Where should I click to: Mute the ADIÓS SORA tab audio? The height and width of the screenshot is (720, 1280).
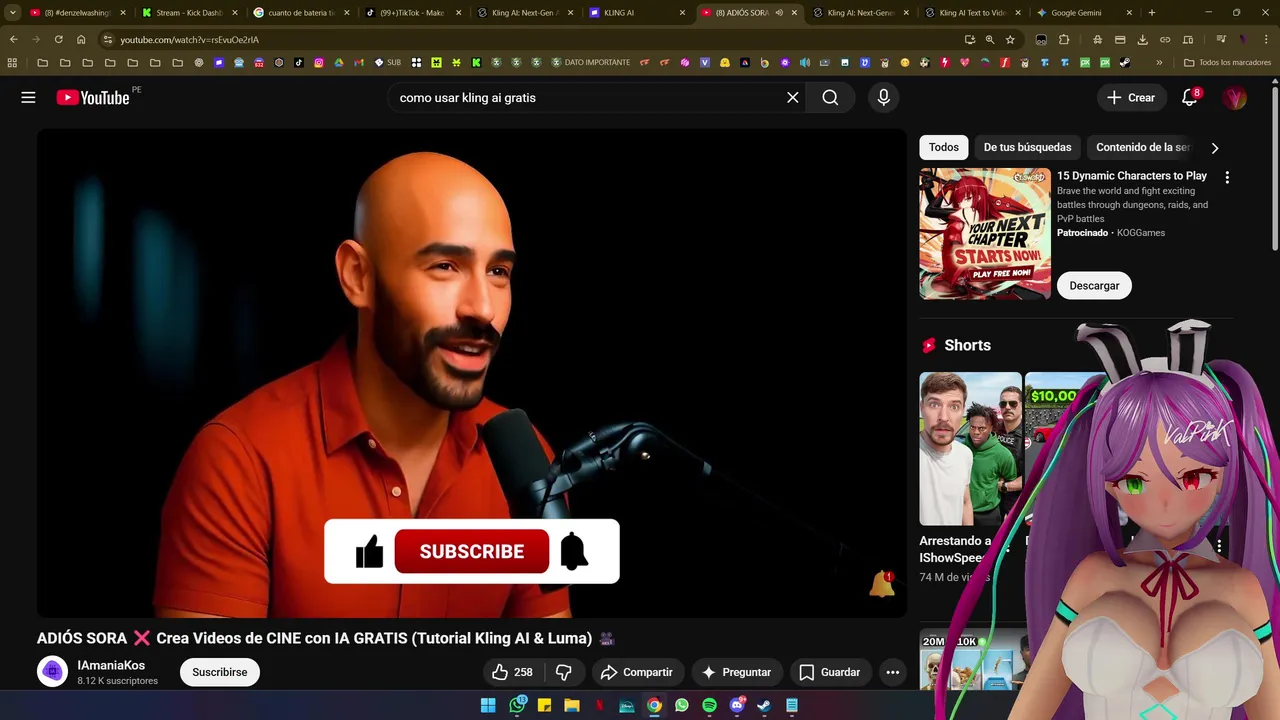click(779, 13)
